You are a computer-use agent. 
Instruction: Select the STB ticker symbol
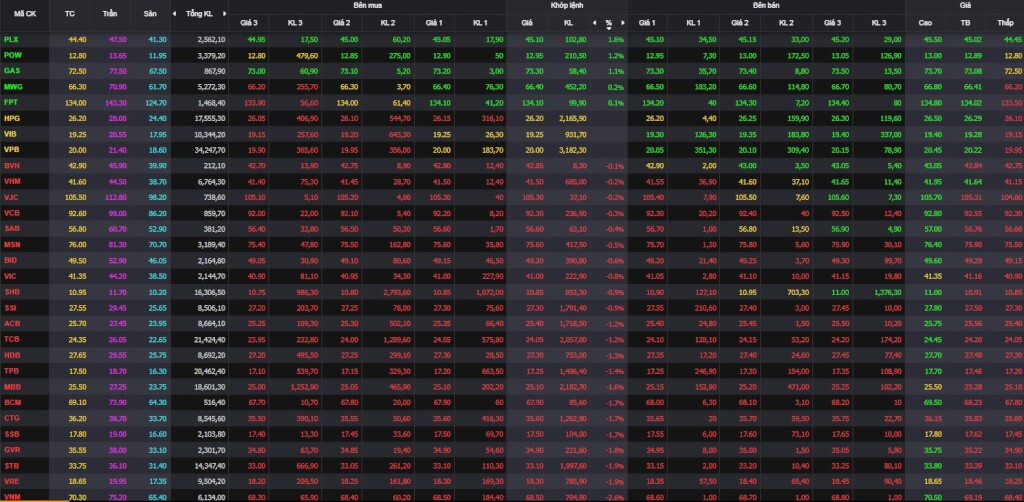[11, 465]
